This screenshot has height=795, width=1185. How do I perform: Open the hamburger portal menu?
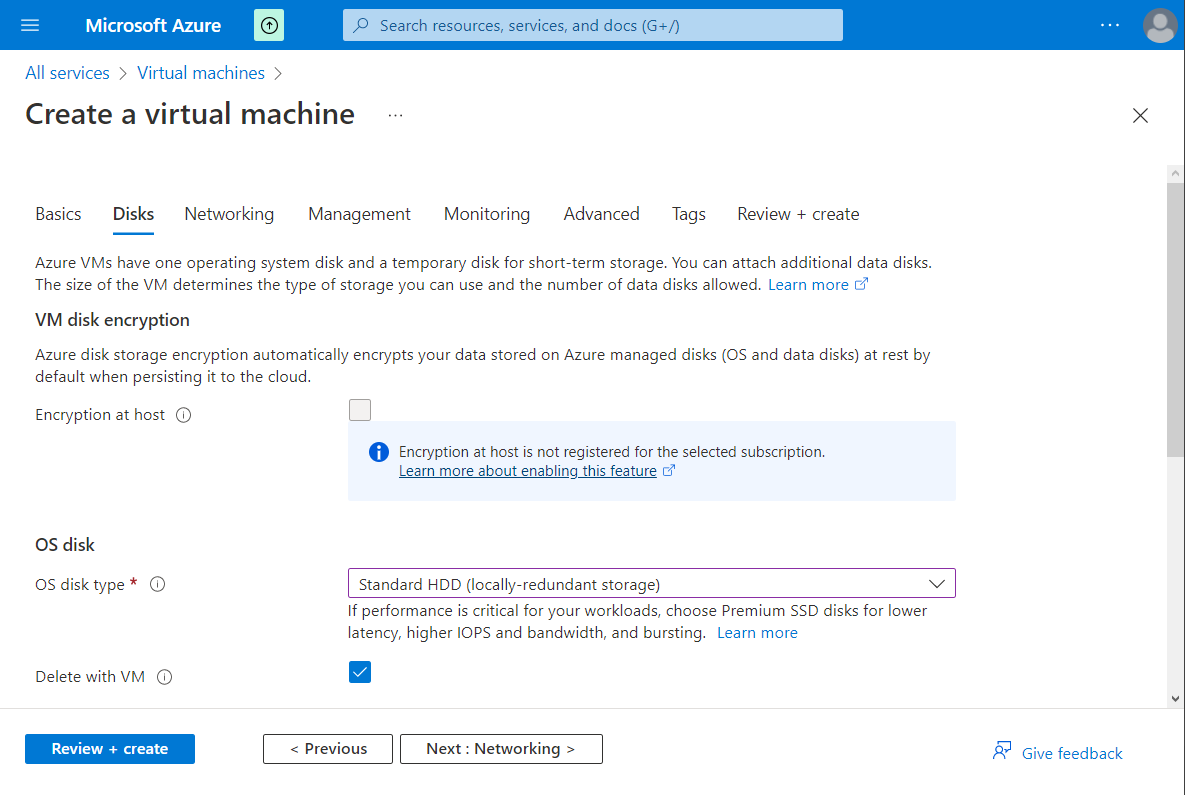pos(30,25)
